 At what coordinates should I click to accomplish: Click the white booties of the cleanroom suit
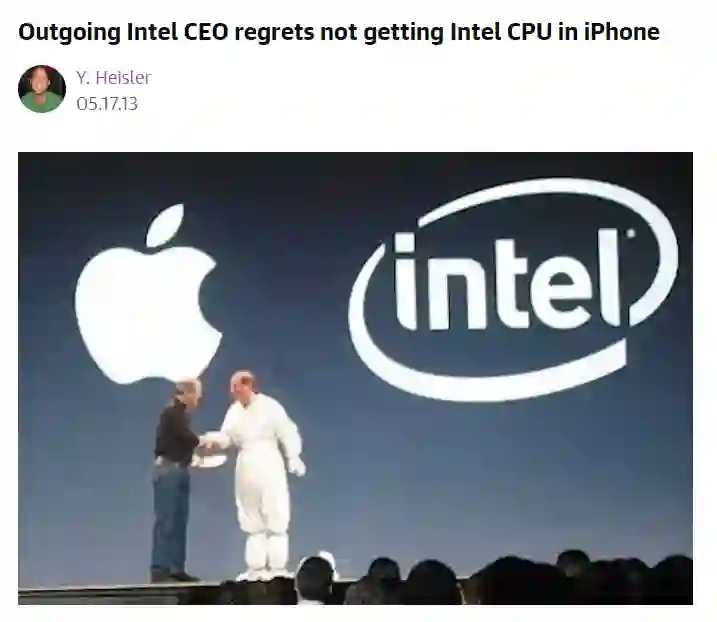click(x=265, y=559)
